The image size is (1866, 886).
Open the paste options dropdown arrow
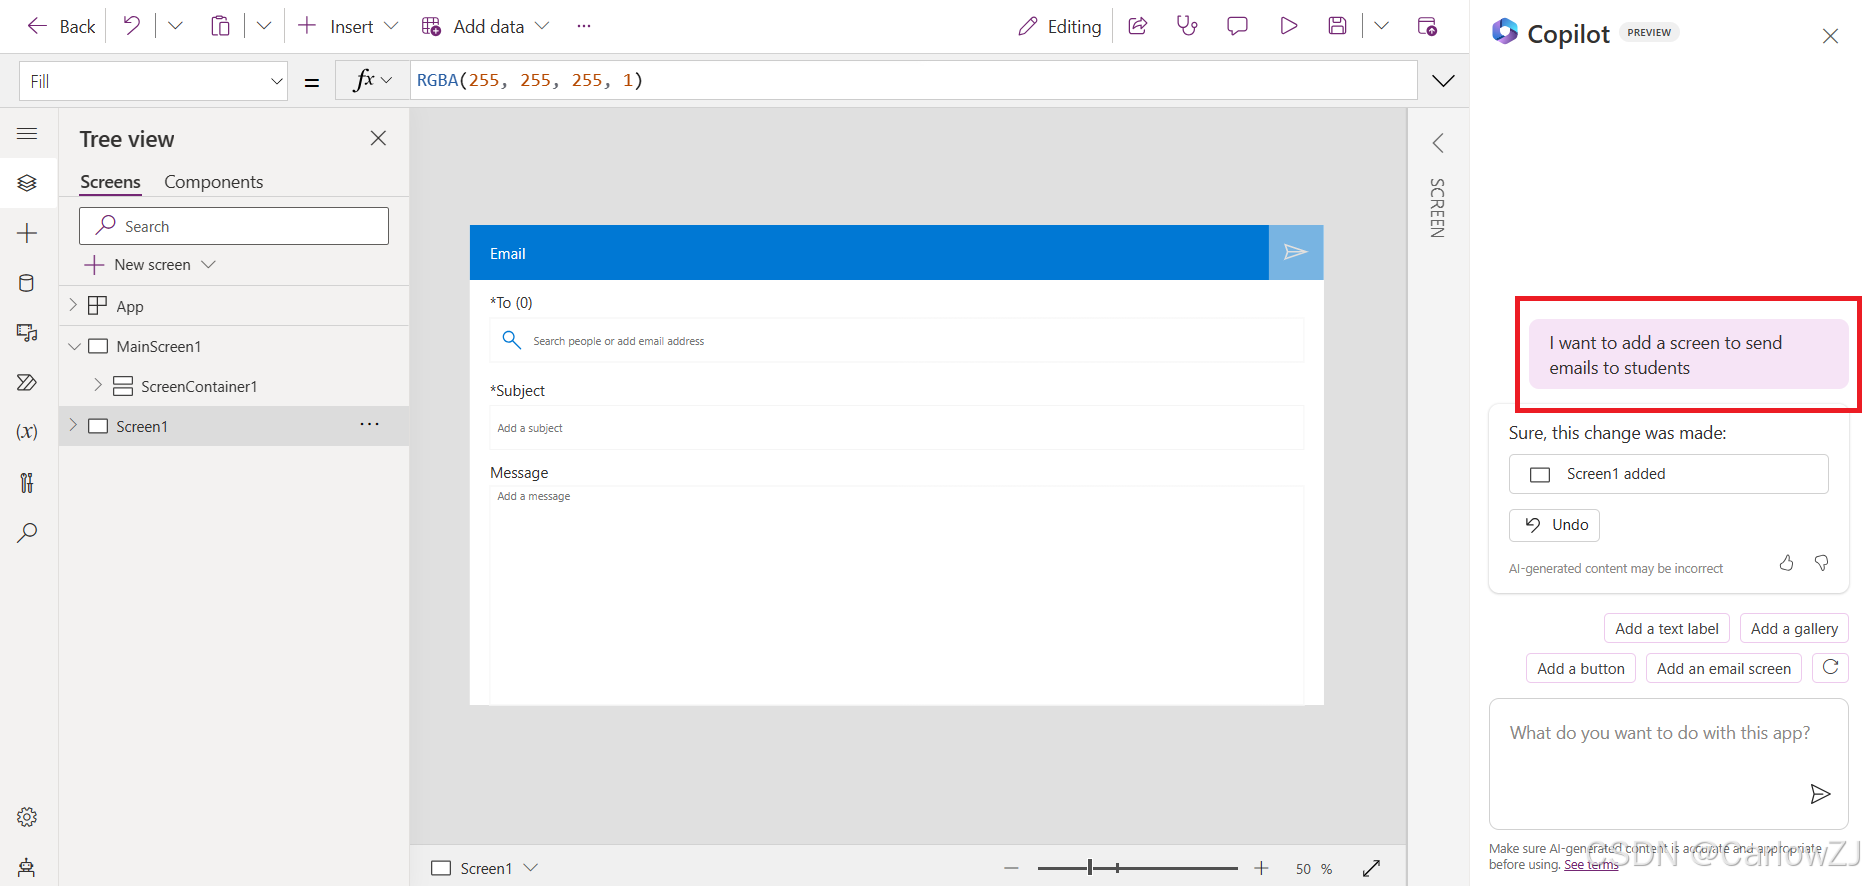[x=263, y=26]
